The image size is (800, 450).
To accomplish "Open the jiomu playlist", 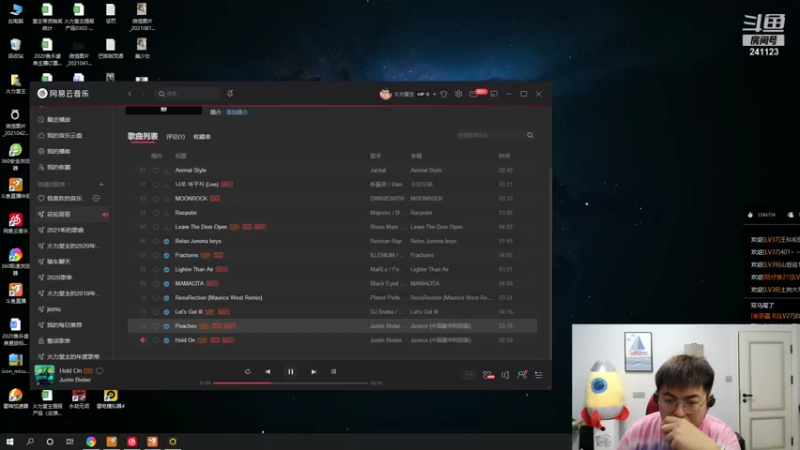I will pos(54,309).
